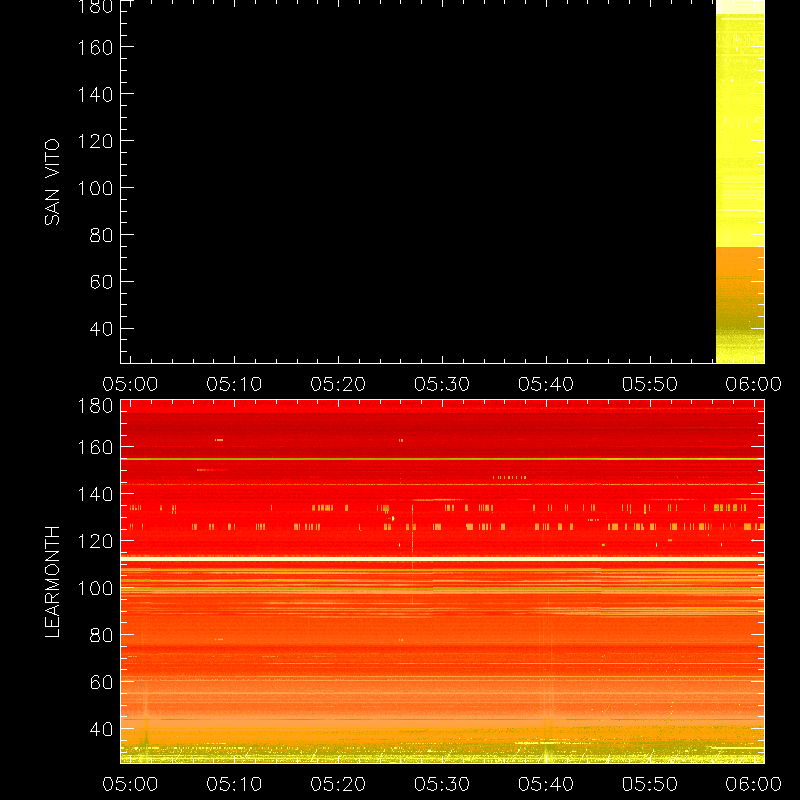Click 05:50 time label under SAN VITO plot
Viewport: 800px width, 800px height.
click(649, 384)
